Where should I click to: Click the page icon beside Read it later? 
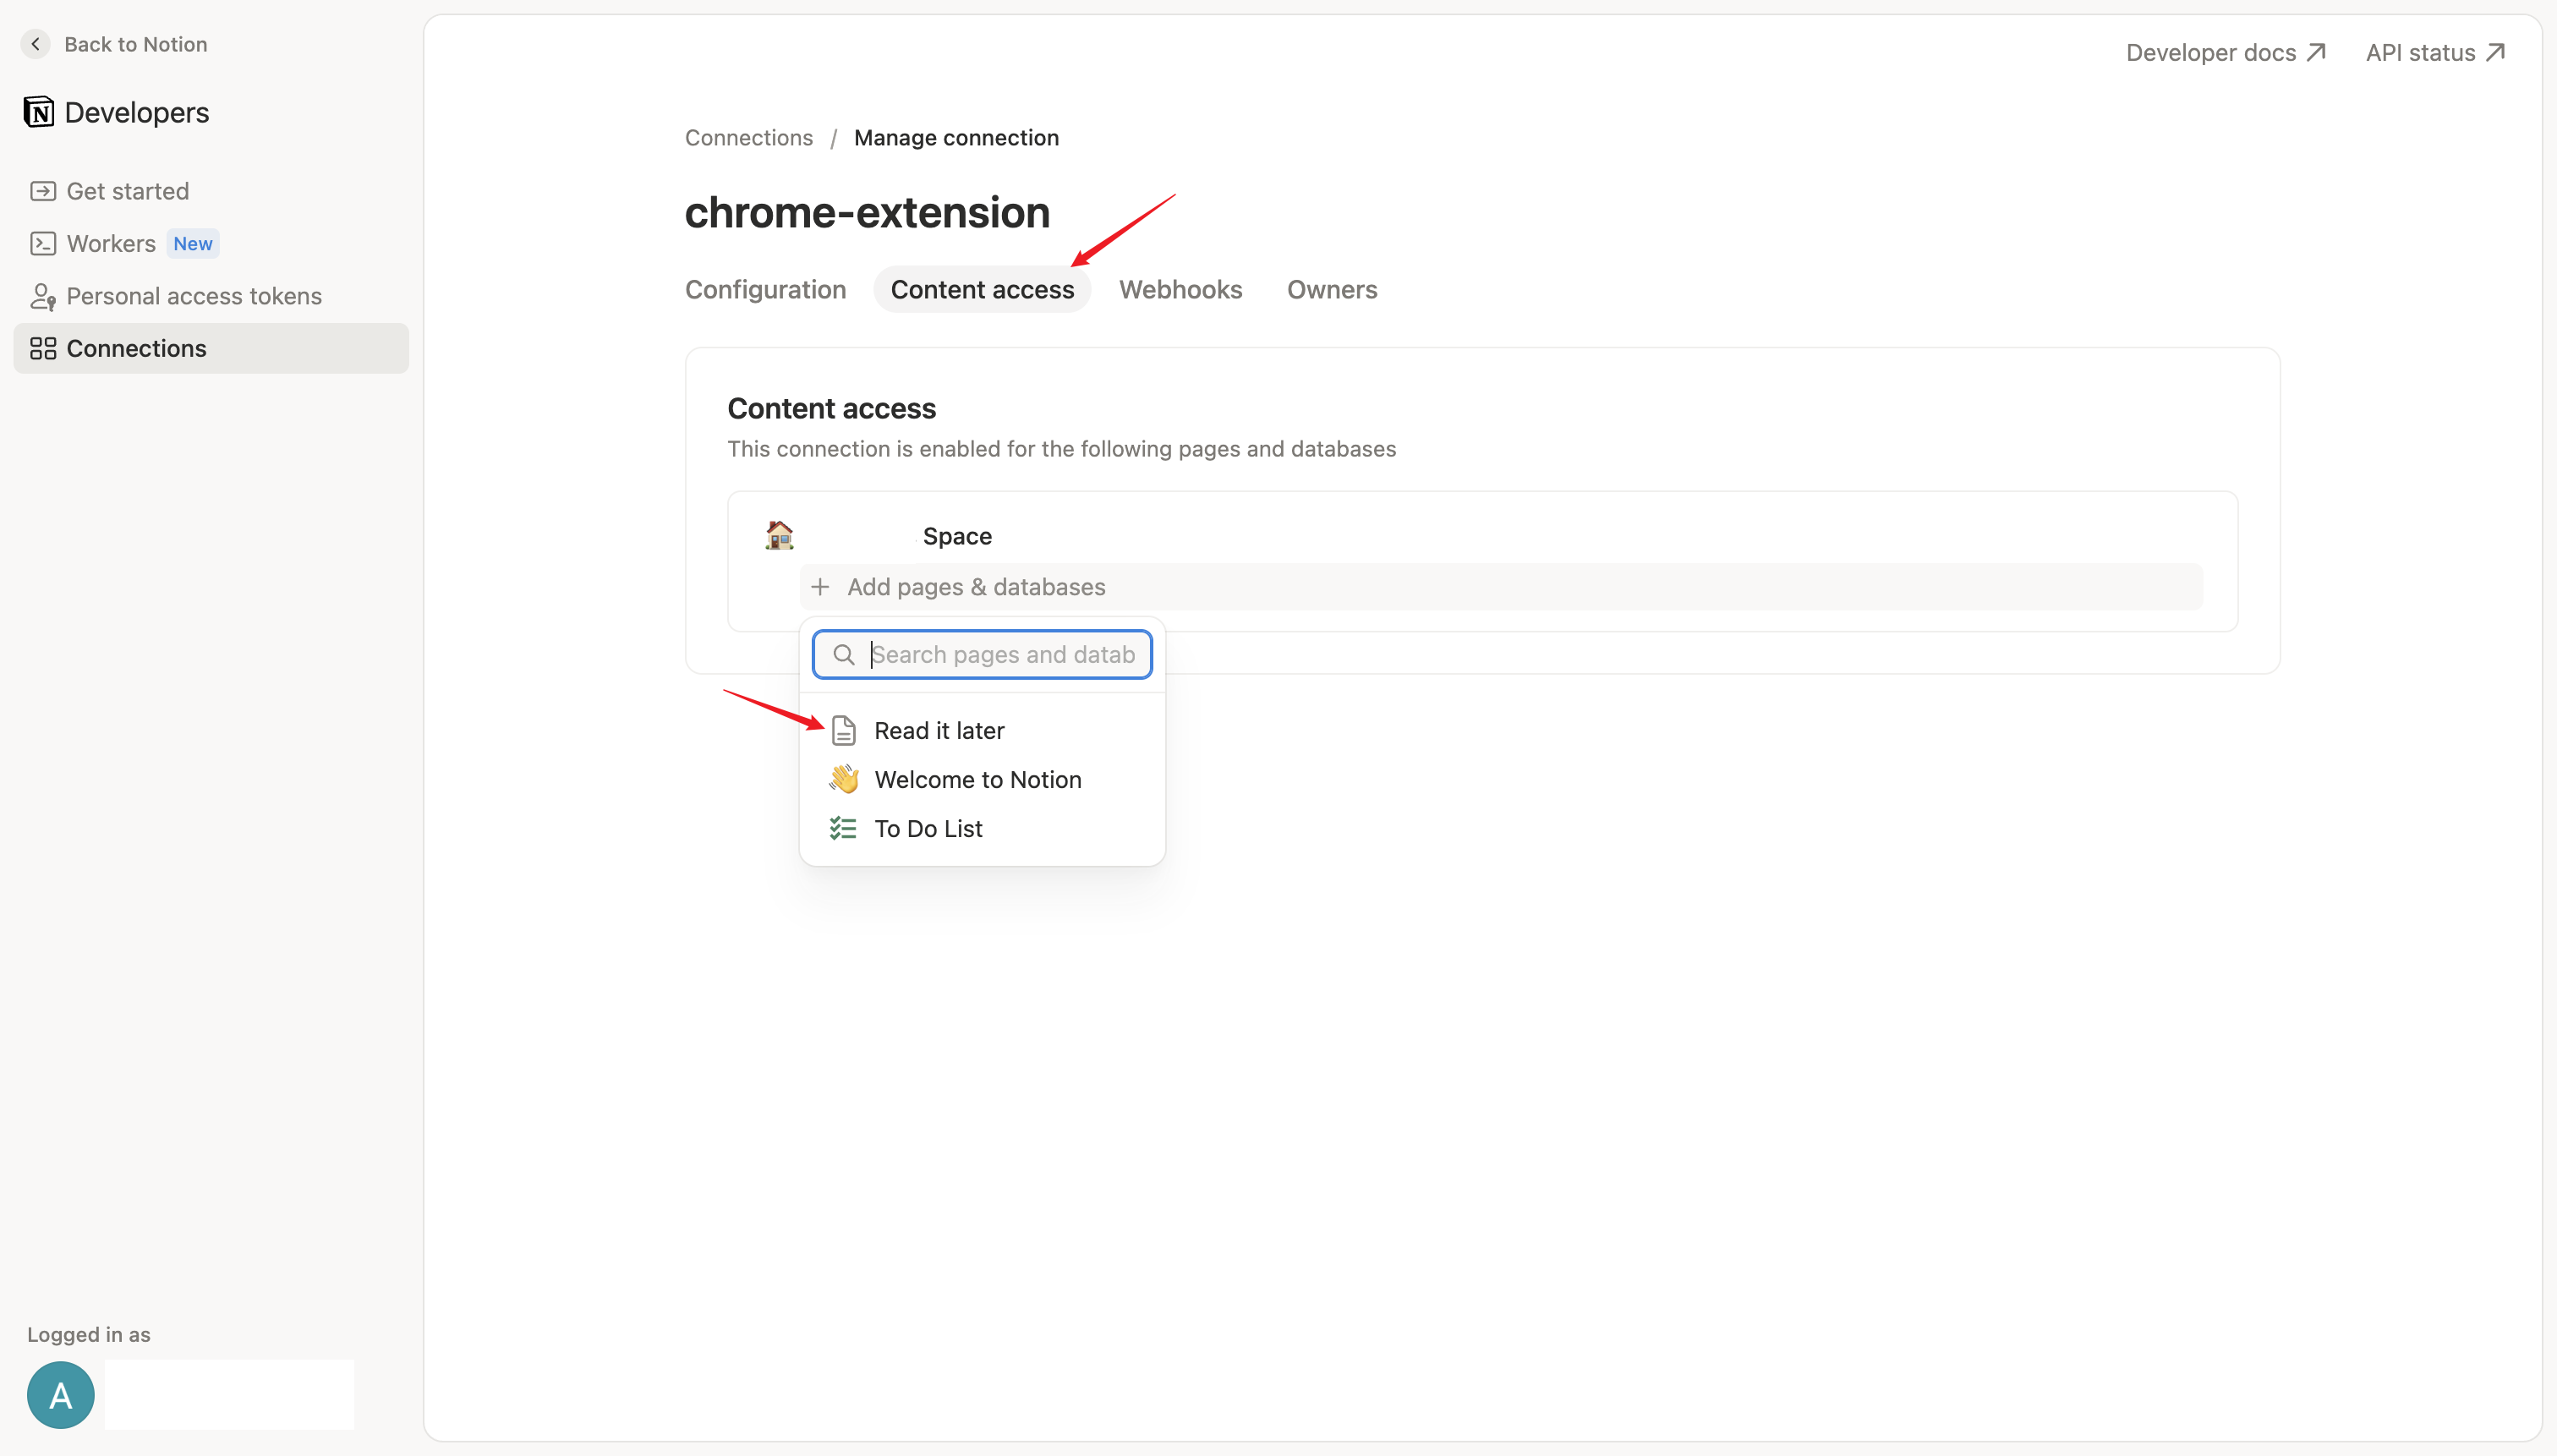pos(843,731)
